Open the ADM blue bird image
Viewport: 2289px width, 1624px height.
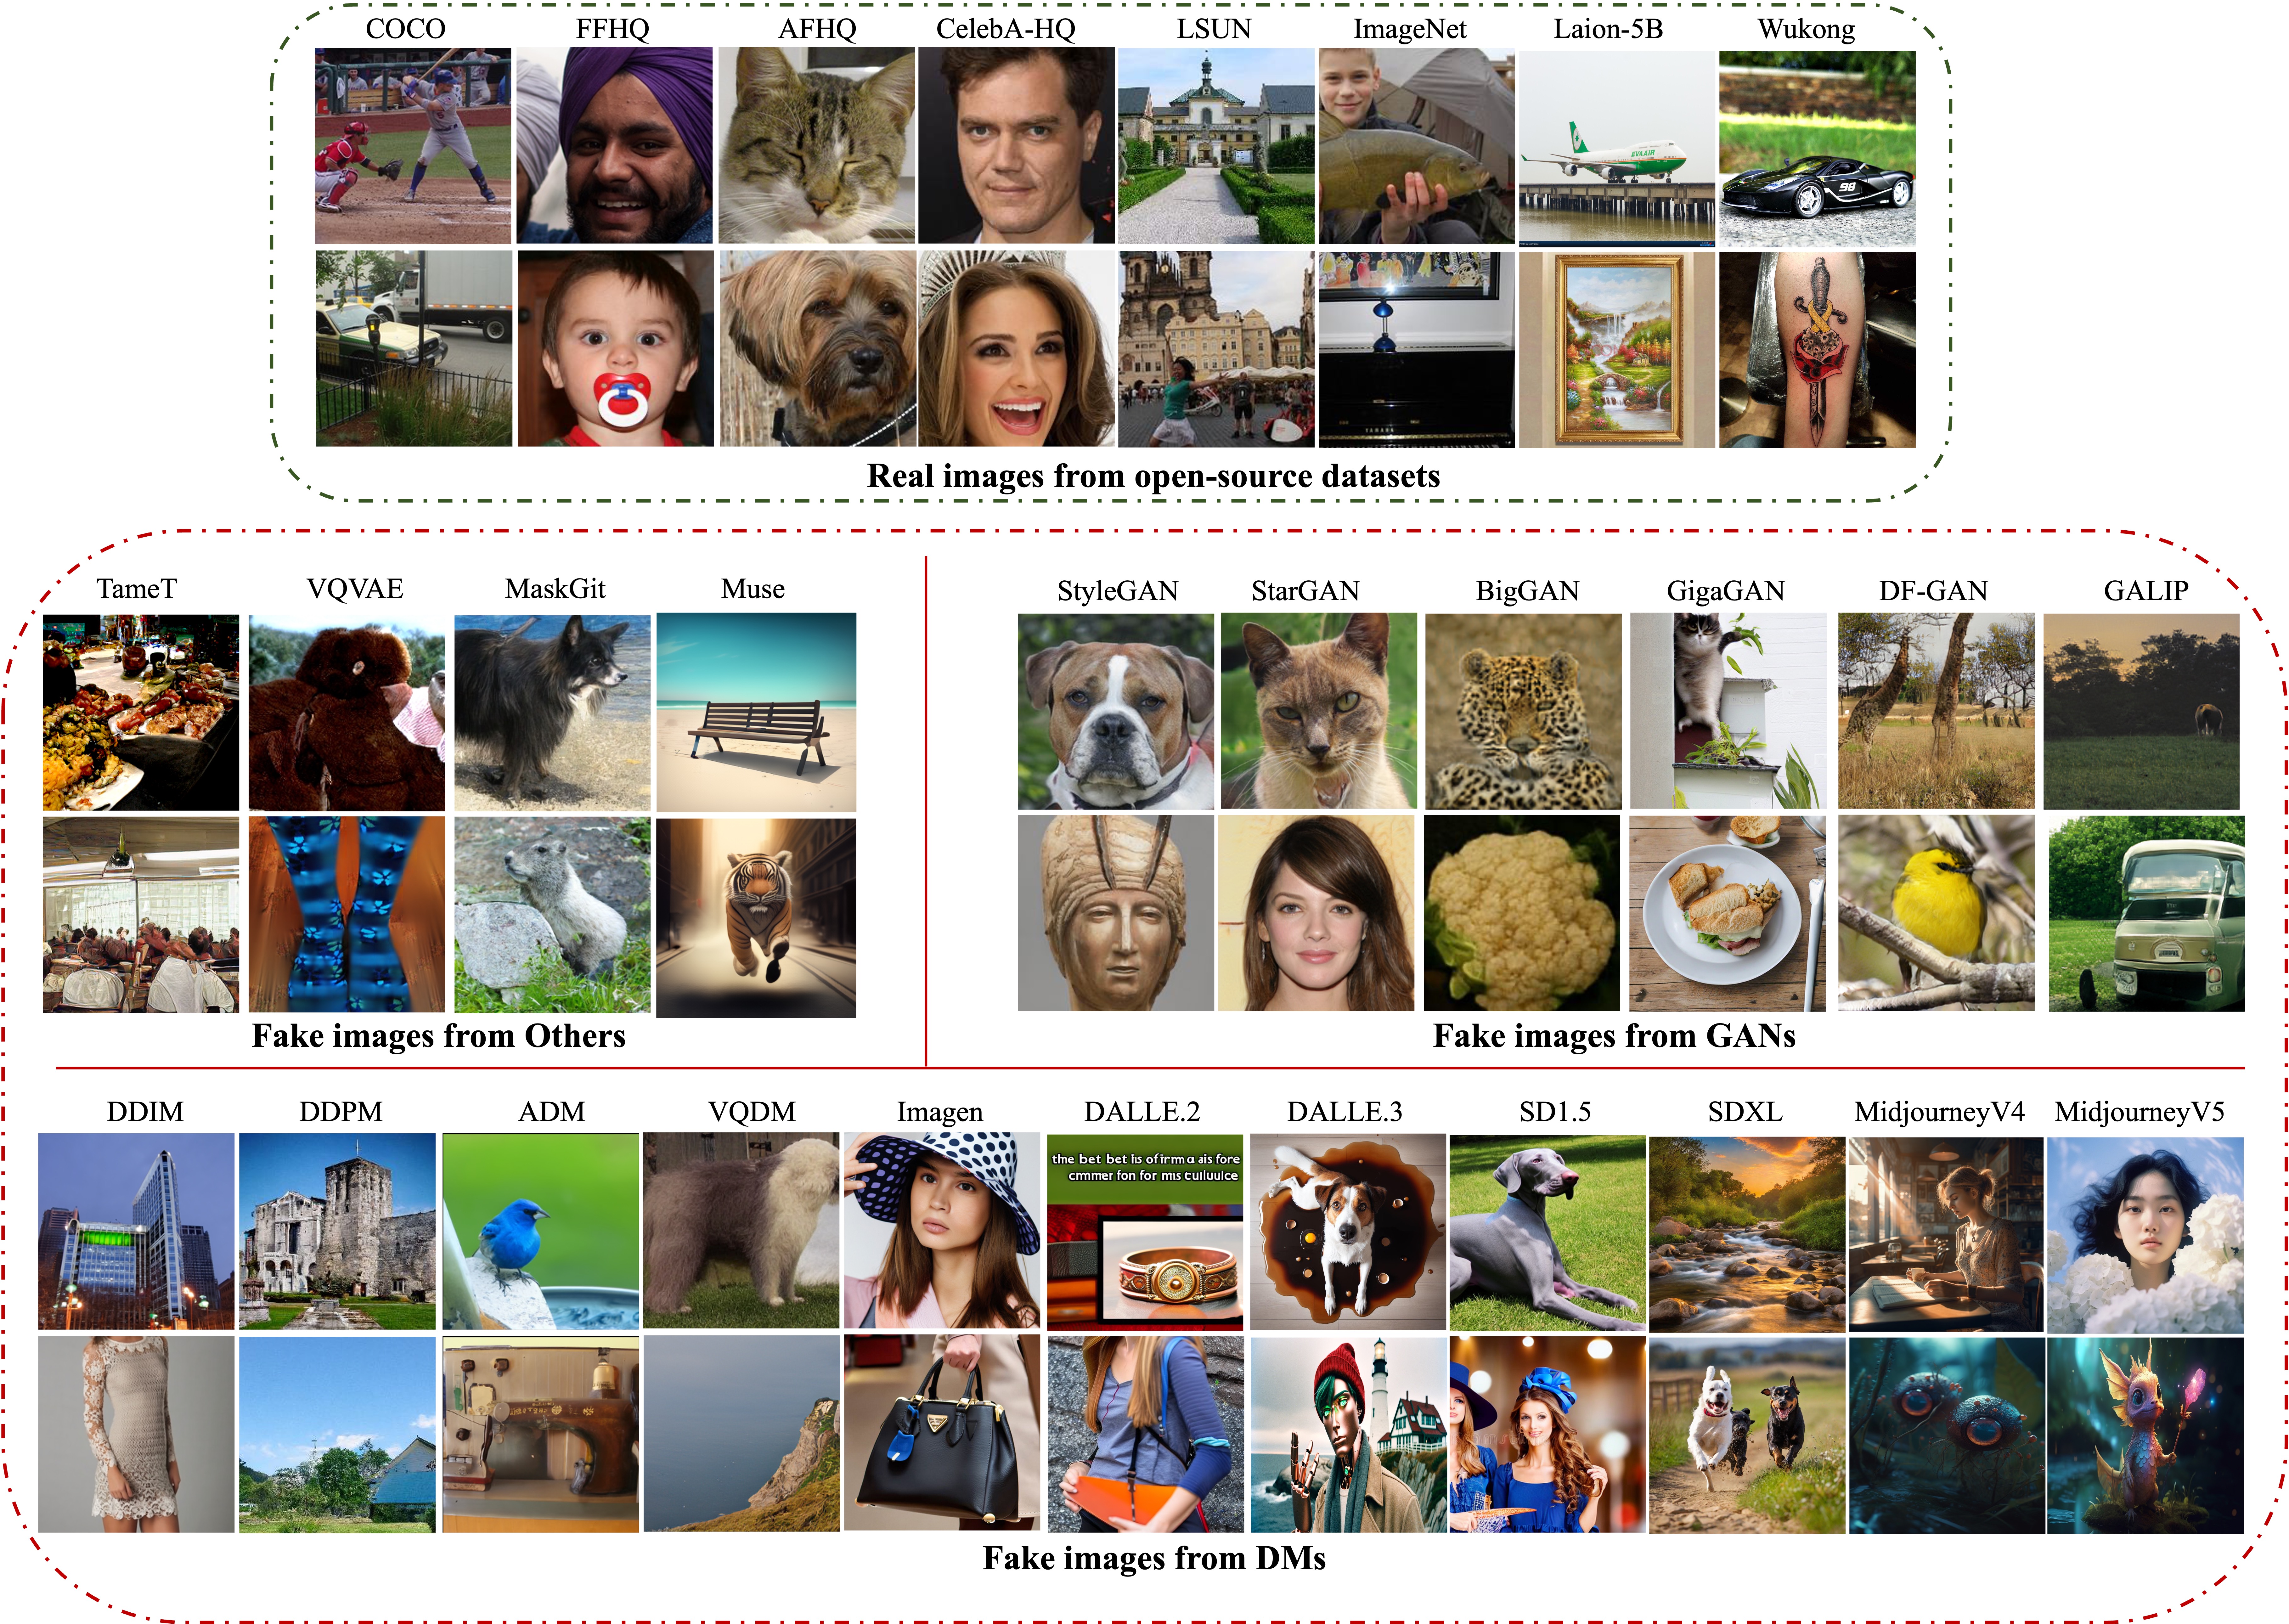tap(541, 1231)
